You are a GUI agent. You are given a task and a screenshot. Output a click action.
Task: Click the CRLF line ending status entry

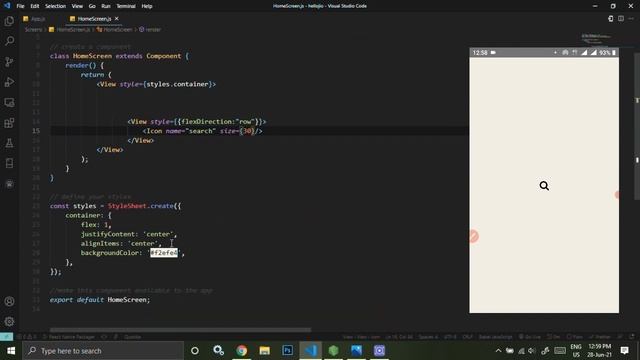pos(467,337)
